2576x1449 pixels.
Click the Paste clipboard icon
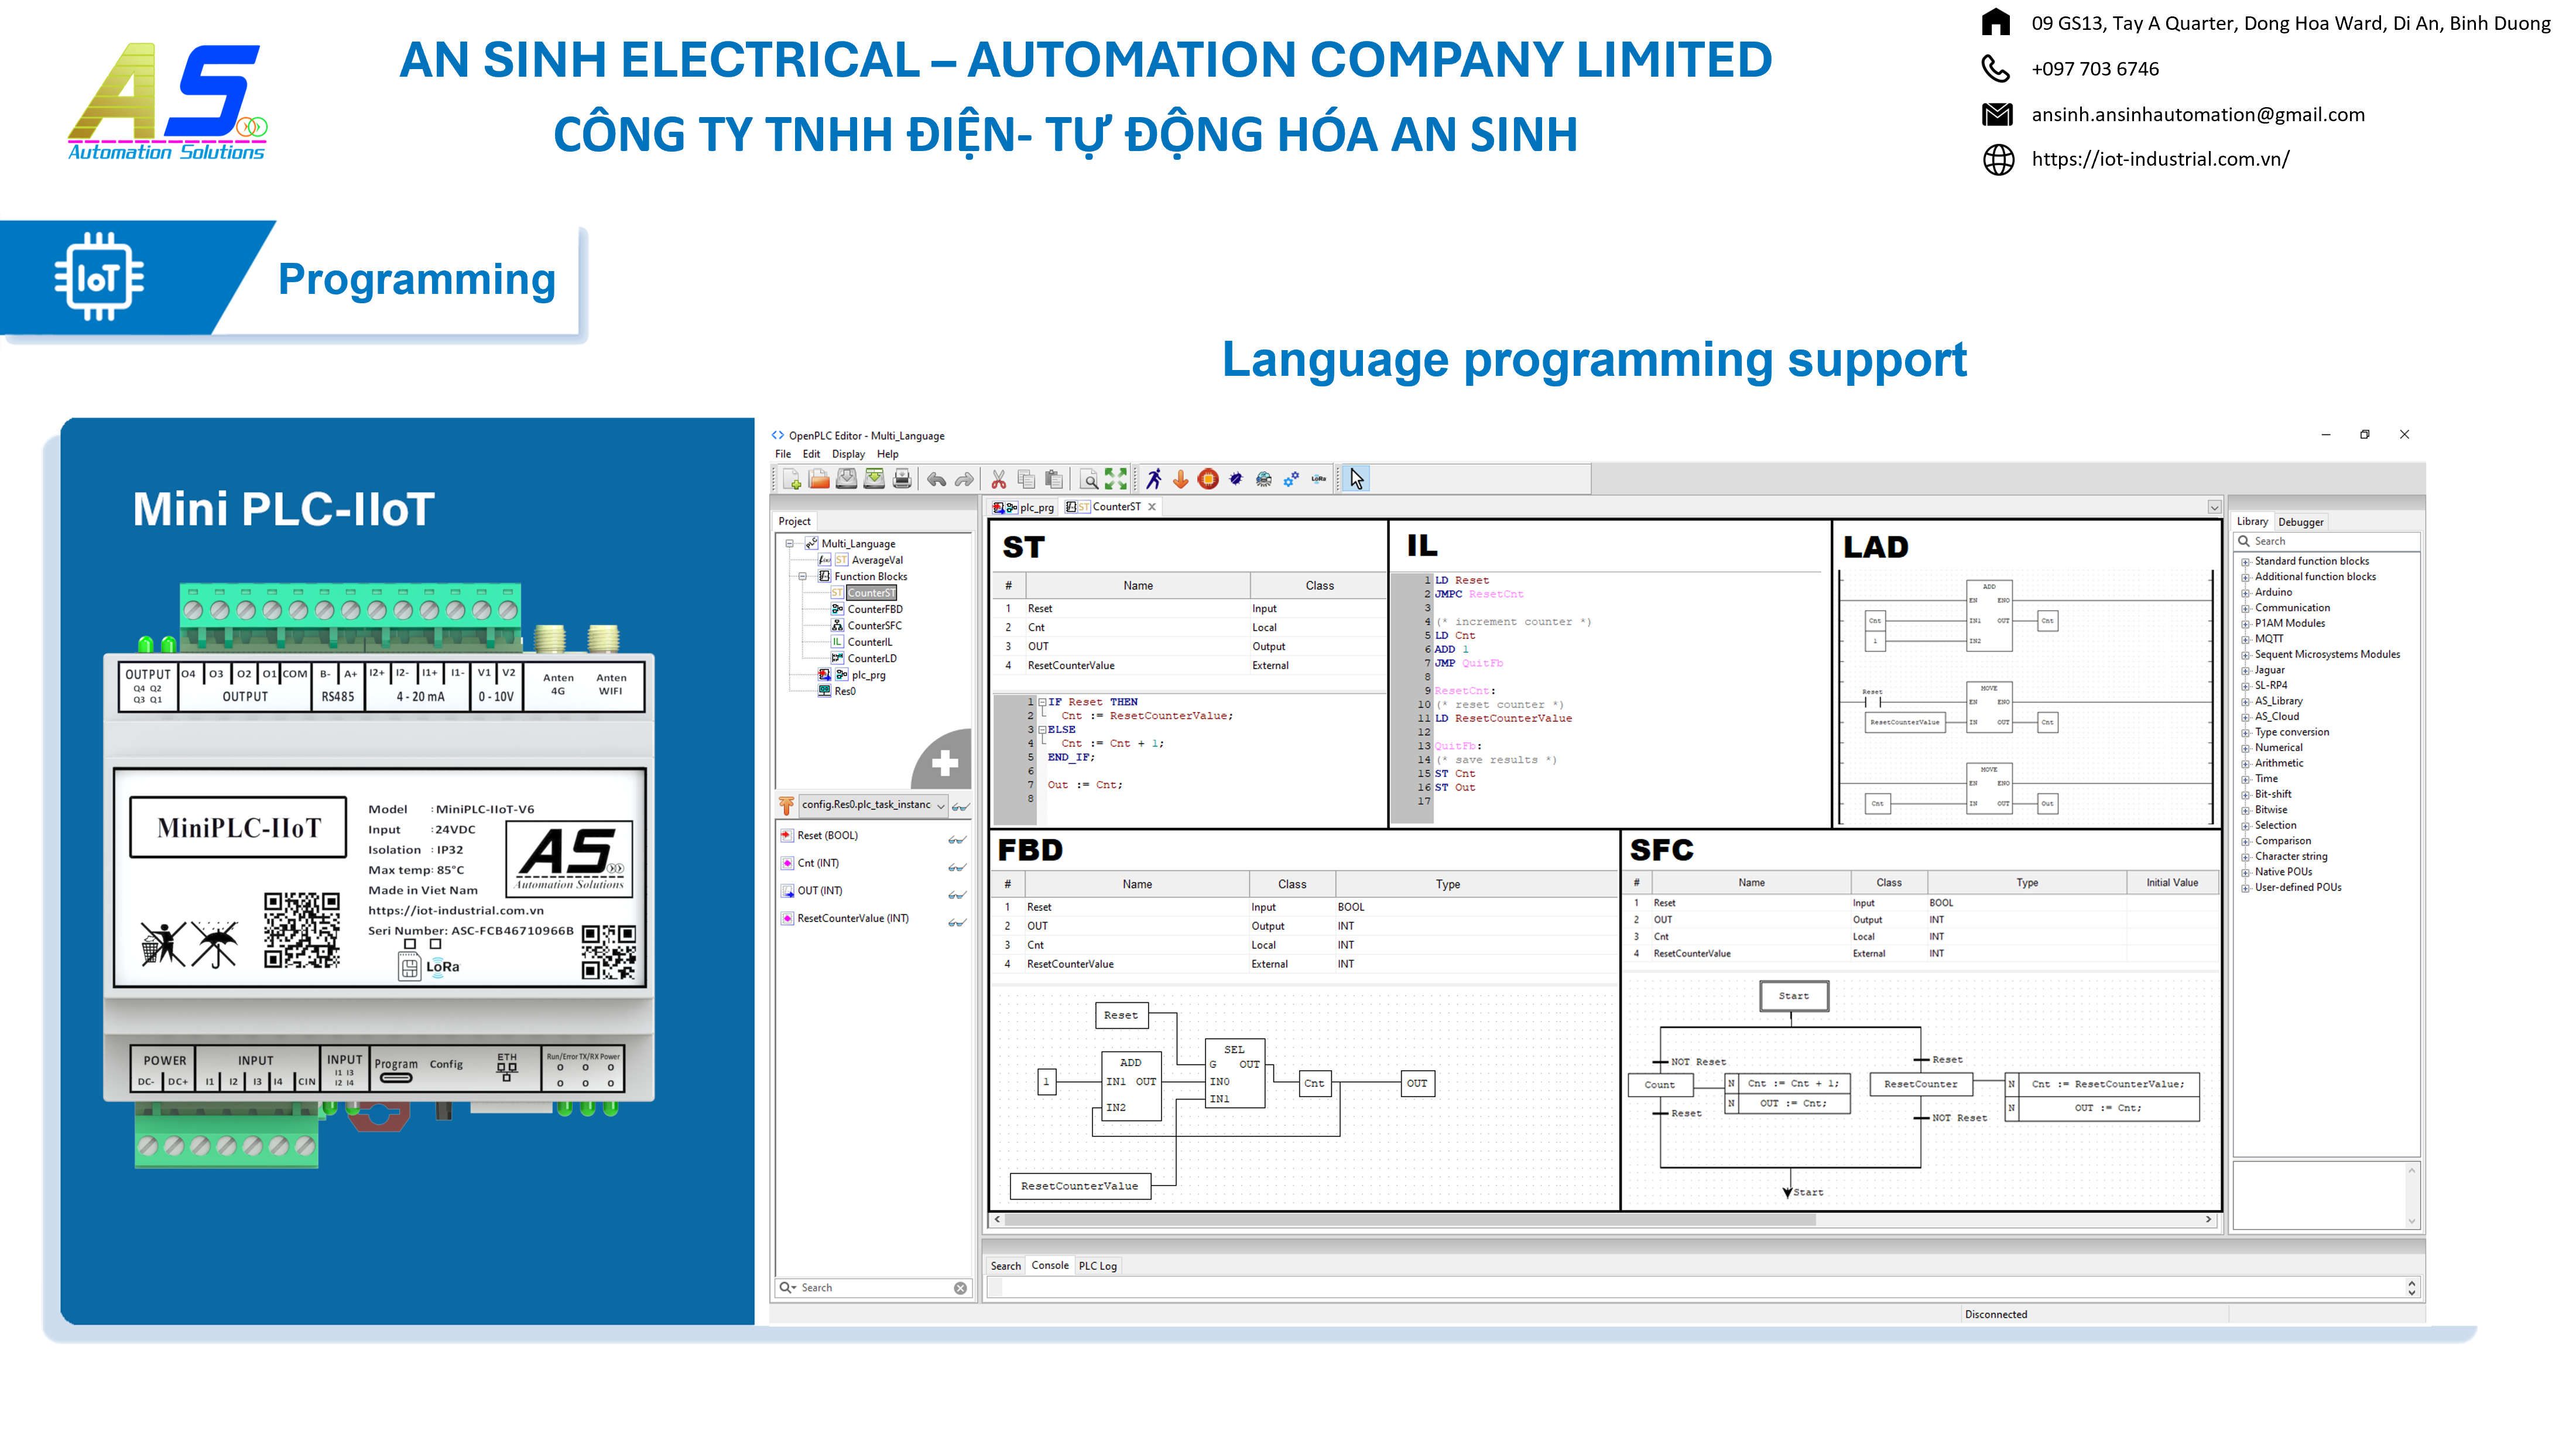[1053, 479]
